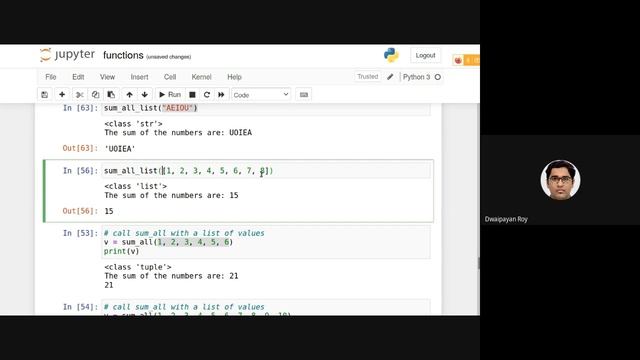Click the sum_all_list("AEIOU") code cell

tap(266, 109)
